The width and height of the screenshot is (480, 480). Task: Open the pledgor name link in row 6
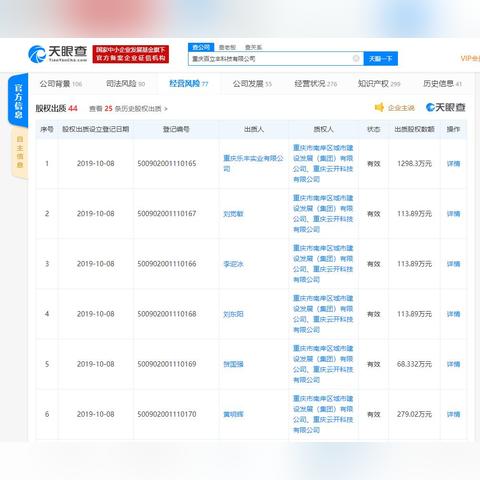[x=233, y=414]
